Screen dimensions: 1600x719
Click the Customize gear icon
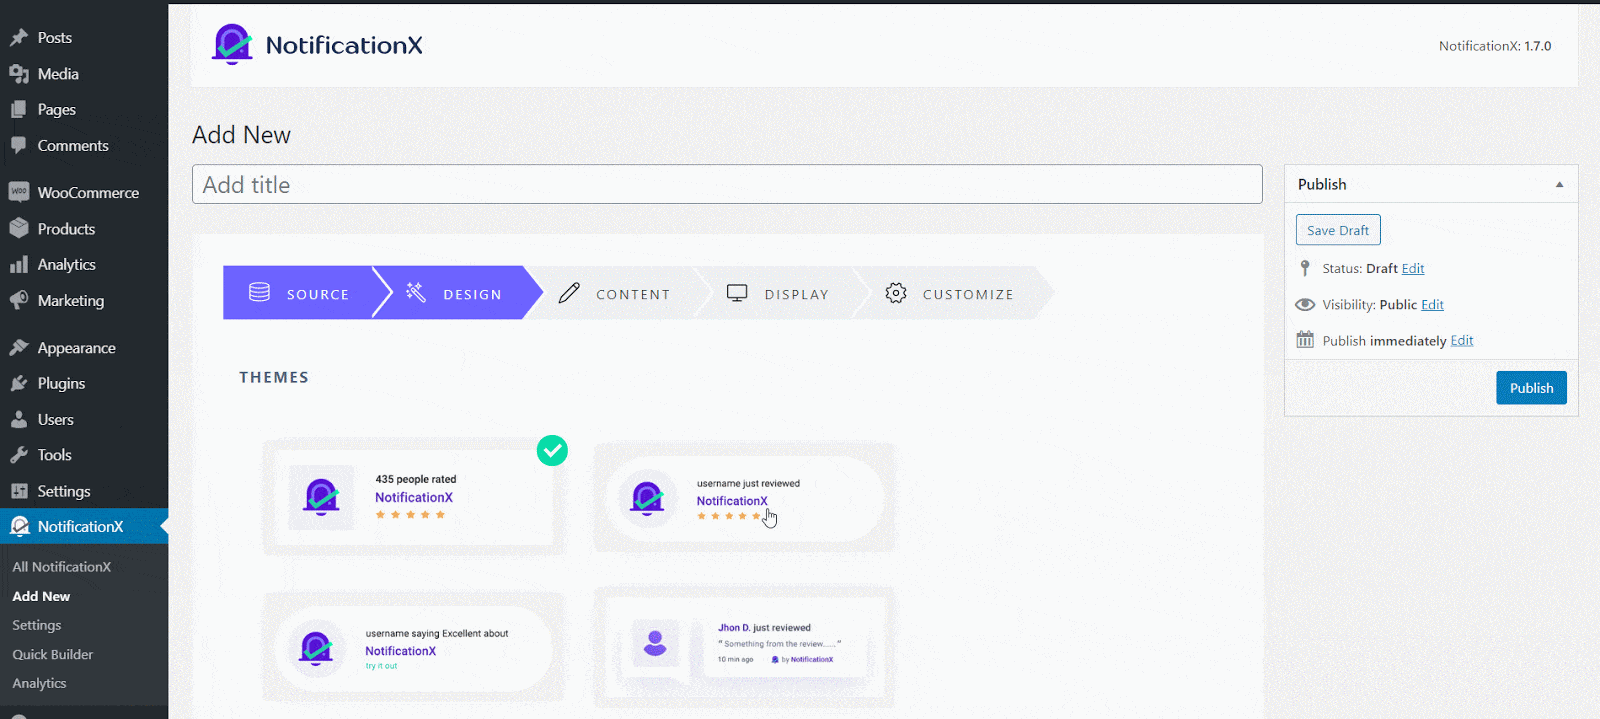[x=896, y=293]
